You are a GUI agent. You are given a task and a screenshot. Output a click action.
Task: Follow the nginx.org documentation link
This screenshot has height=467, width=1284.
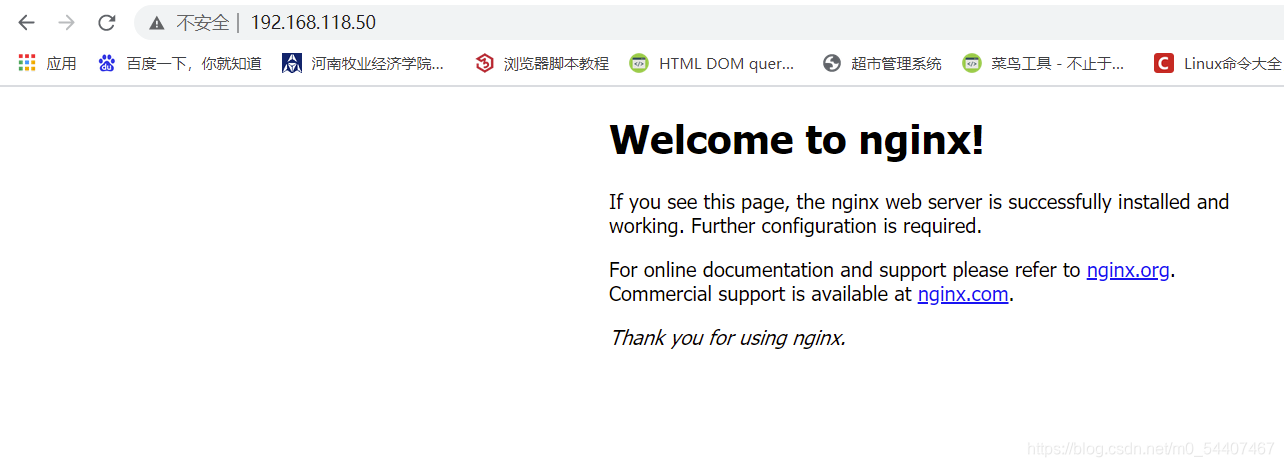(1128, 270)
